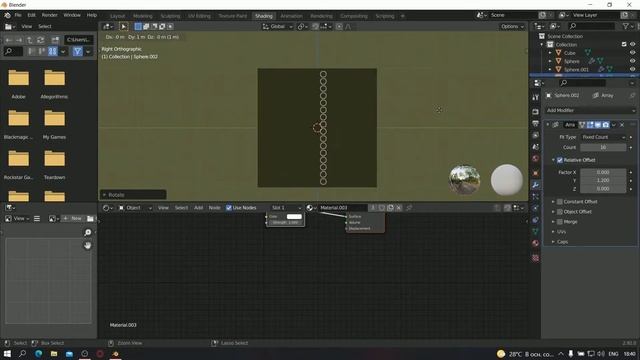Open the Render menu
This screenshot has width=640, height=360.
49,15
